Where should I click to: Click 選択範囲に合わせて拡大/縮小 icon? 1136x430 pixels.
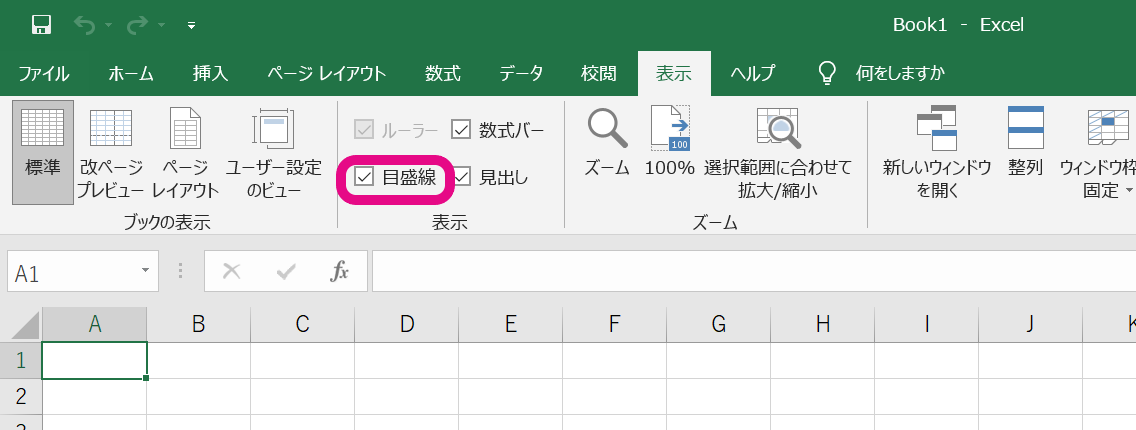pyautogui.click(x=778, y=150)
